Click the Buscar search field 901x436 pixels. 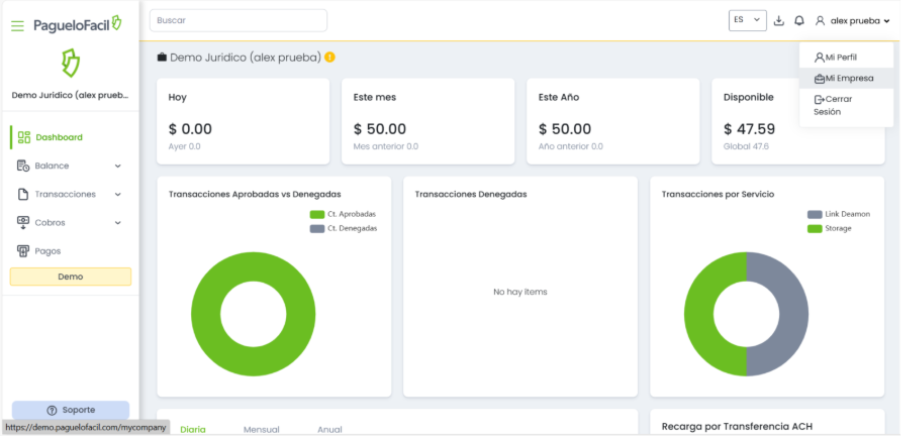point(238,20)
